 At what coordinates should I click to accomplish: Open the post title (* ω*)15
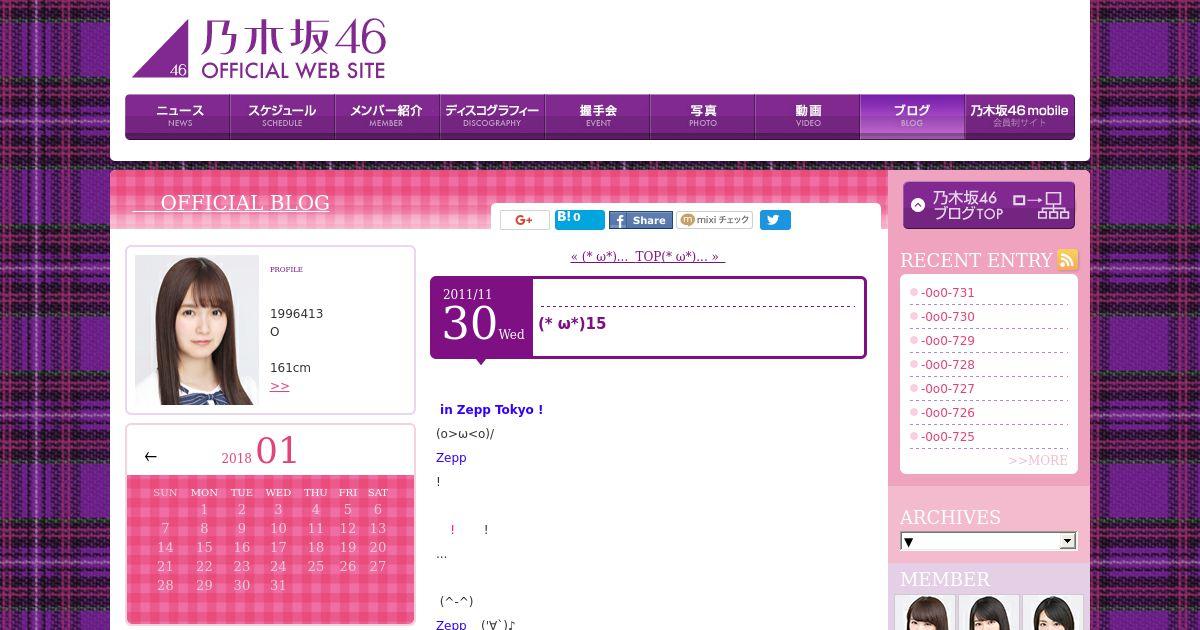[x=572, y=323]
